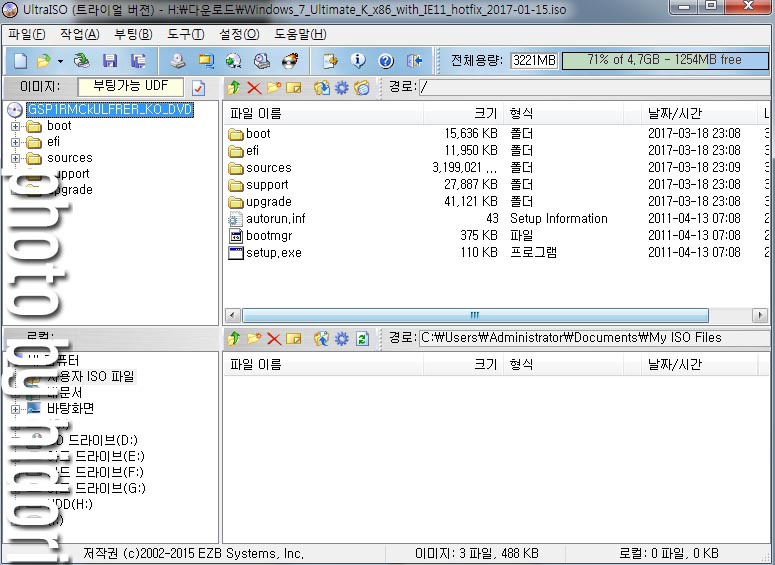Click the Convert image icon
The height and width of the screenshot is (565, 775).
(206, 61)
